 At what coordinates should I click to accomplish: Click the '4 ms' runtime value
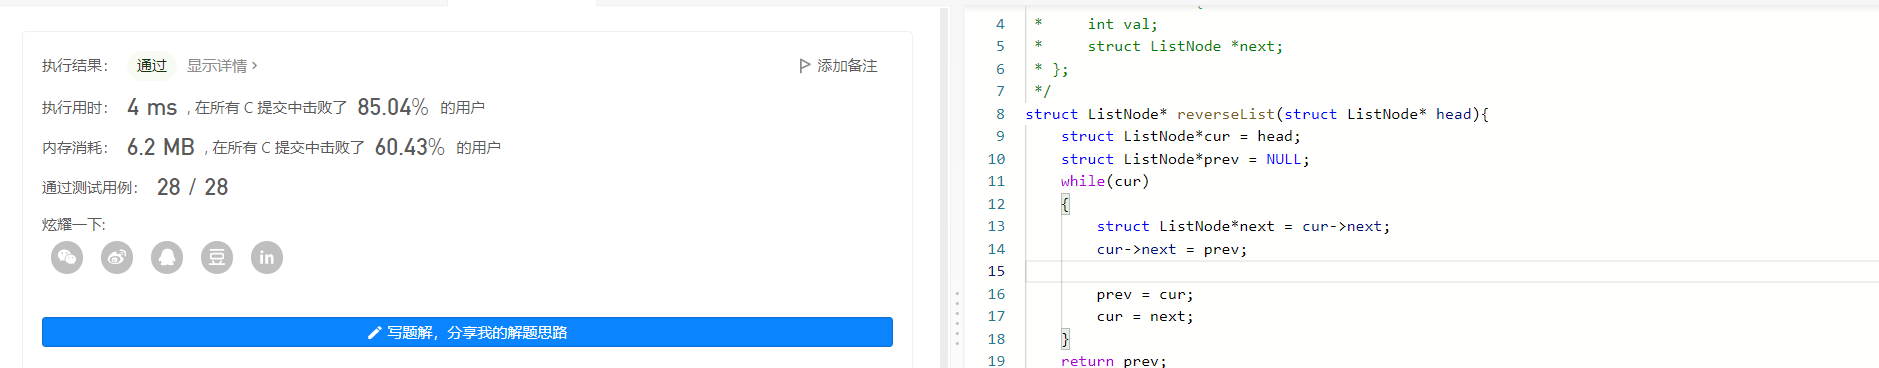click(152, 107)
